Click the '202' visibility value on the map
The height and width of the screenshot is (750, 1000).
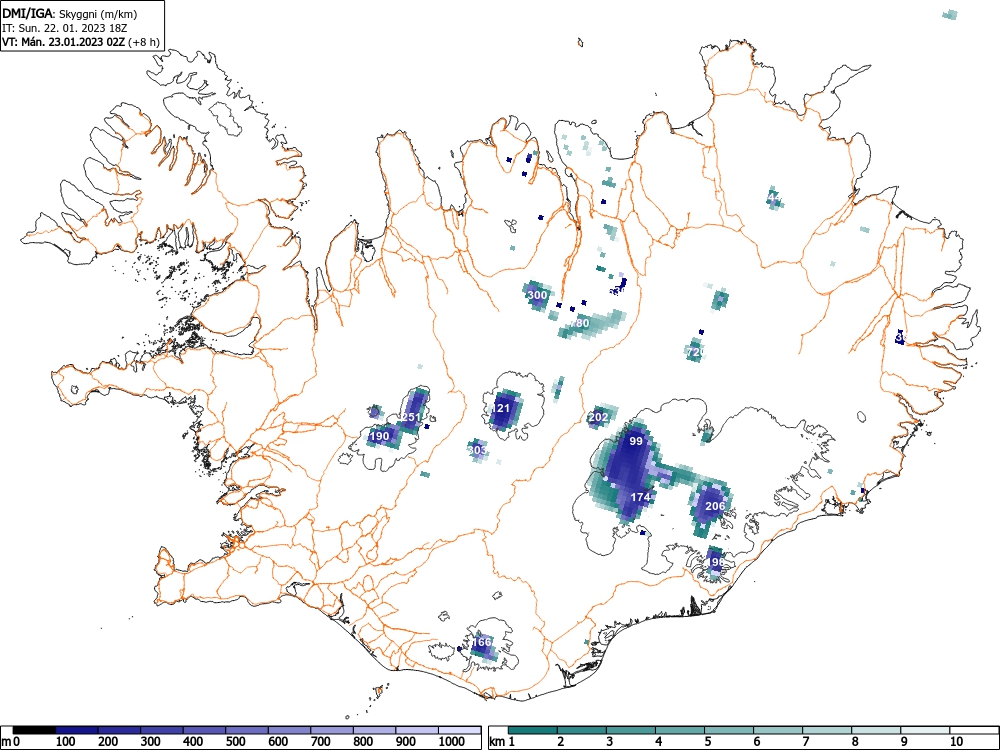[x=598, y=417]
